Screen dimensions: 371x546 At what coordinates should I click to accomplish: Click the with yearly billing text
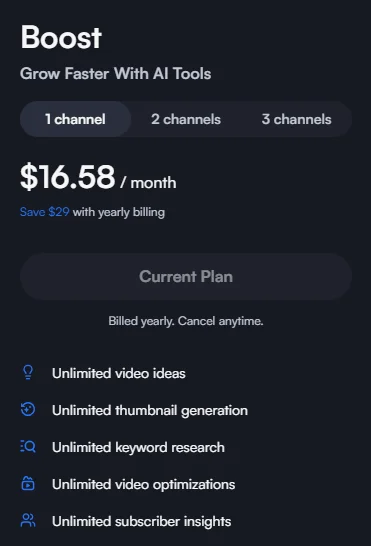click(x=119, y=212)
